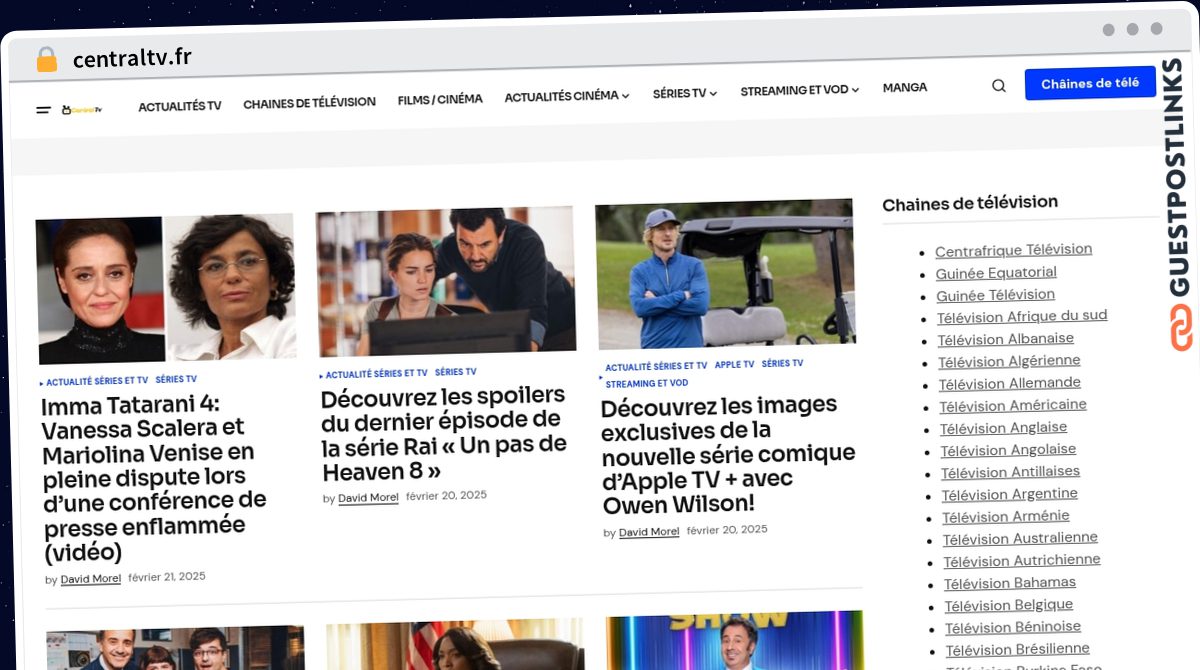
Task: Open the Actualités TV menu item
Action: (180, 106)
